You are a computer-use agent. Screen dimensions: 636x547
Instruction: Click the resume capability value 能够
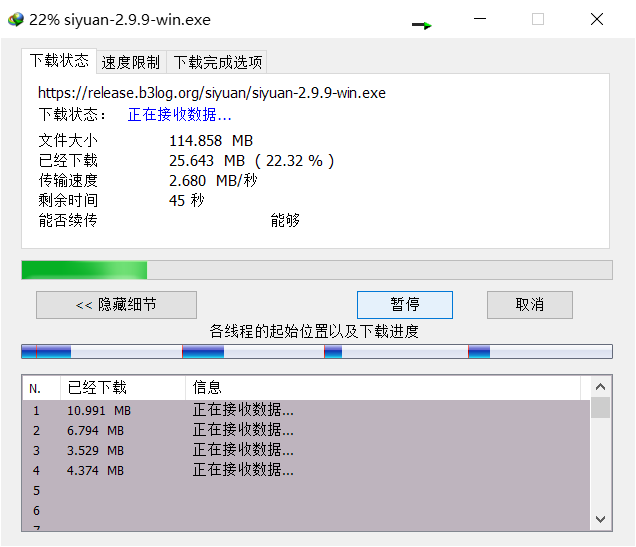[285, 220]
